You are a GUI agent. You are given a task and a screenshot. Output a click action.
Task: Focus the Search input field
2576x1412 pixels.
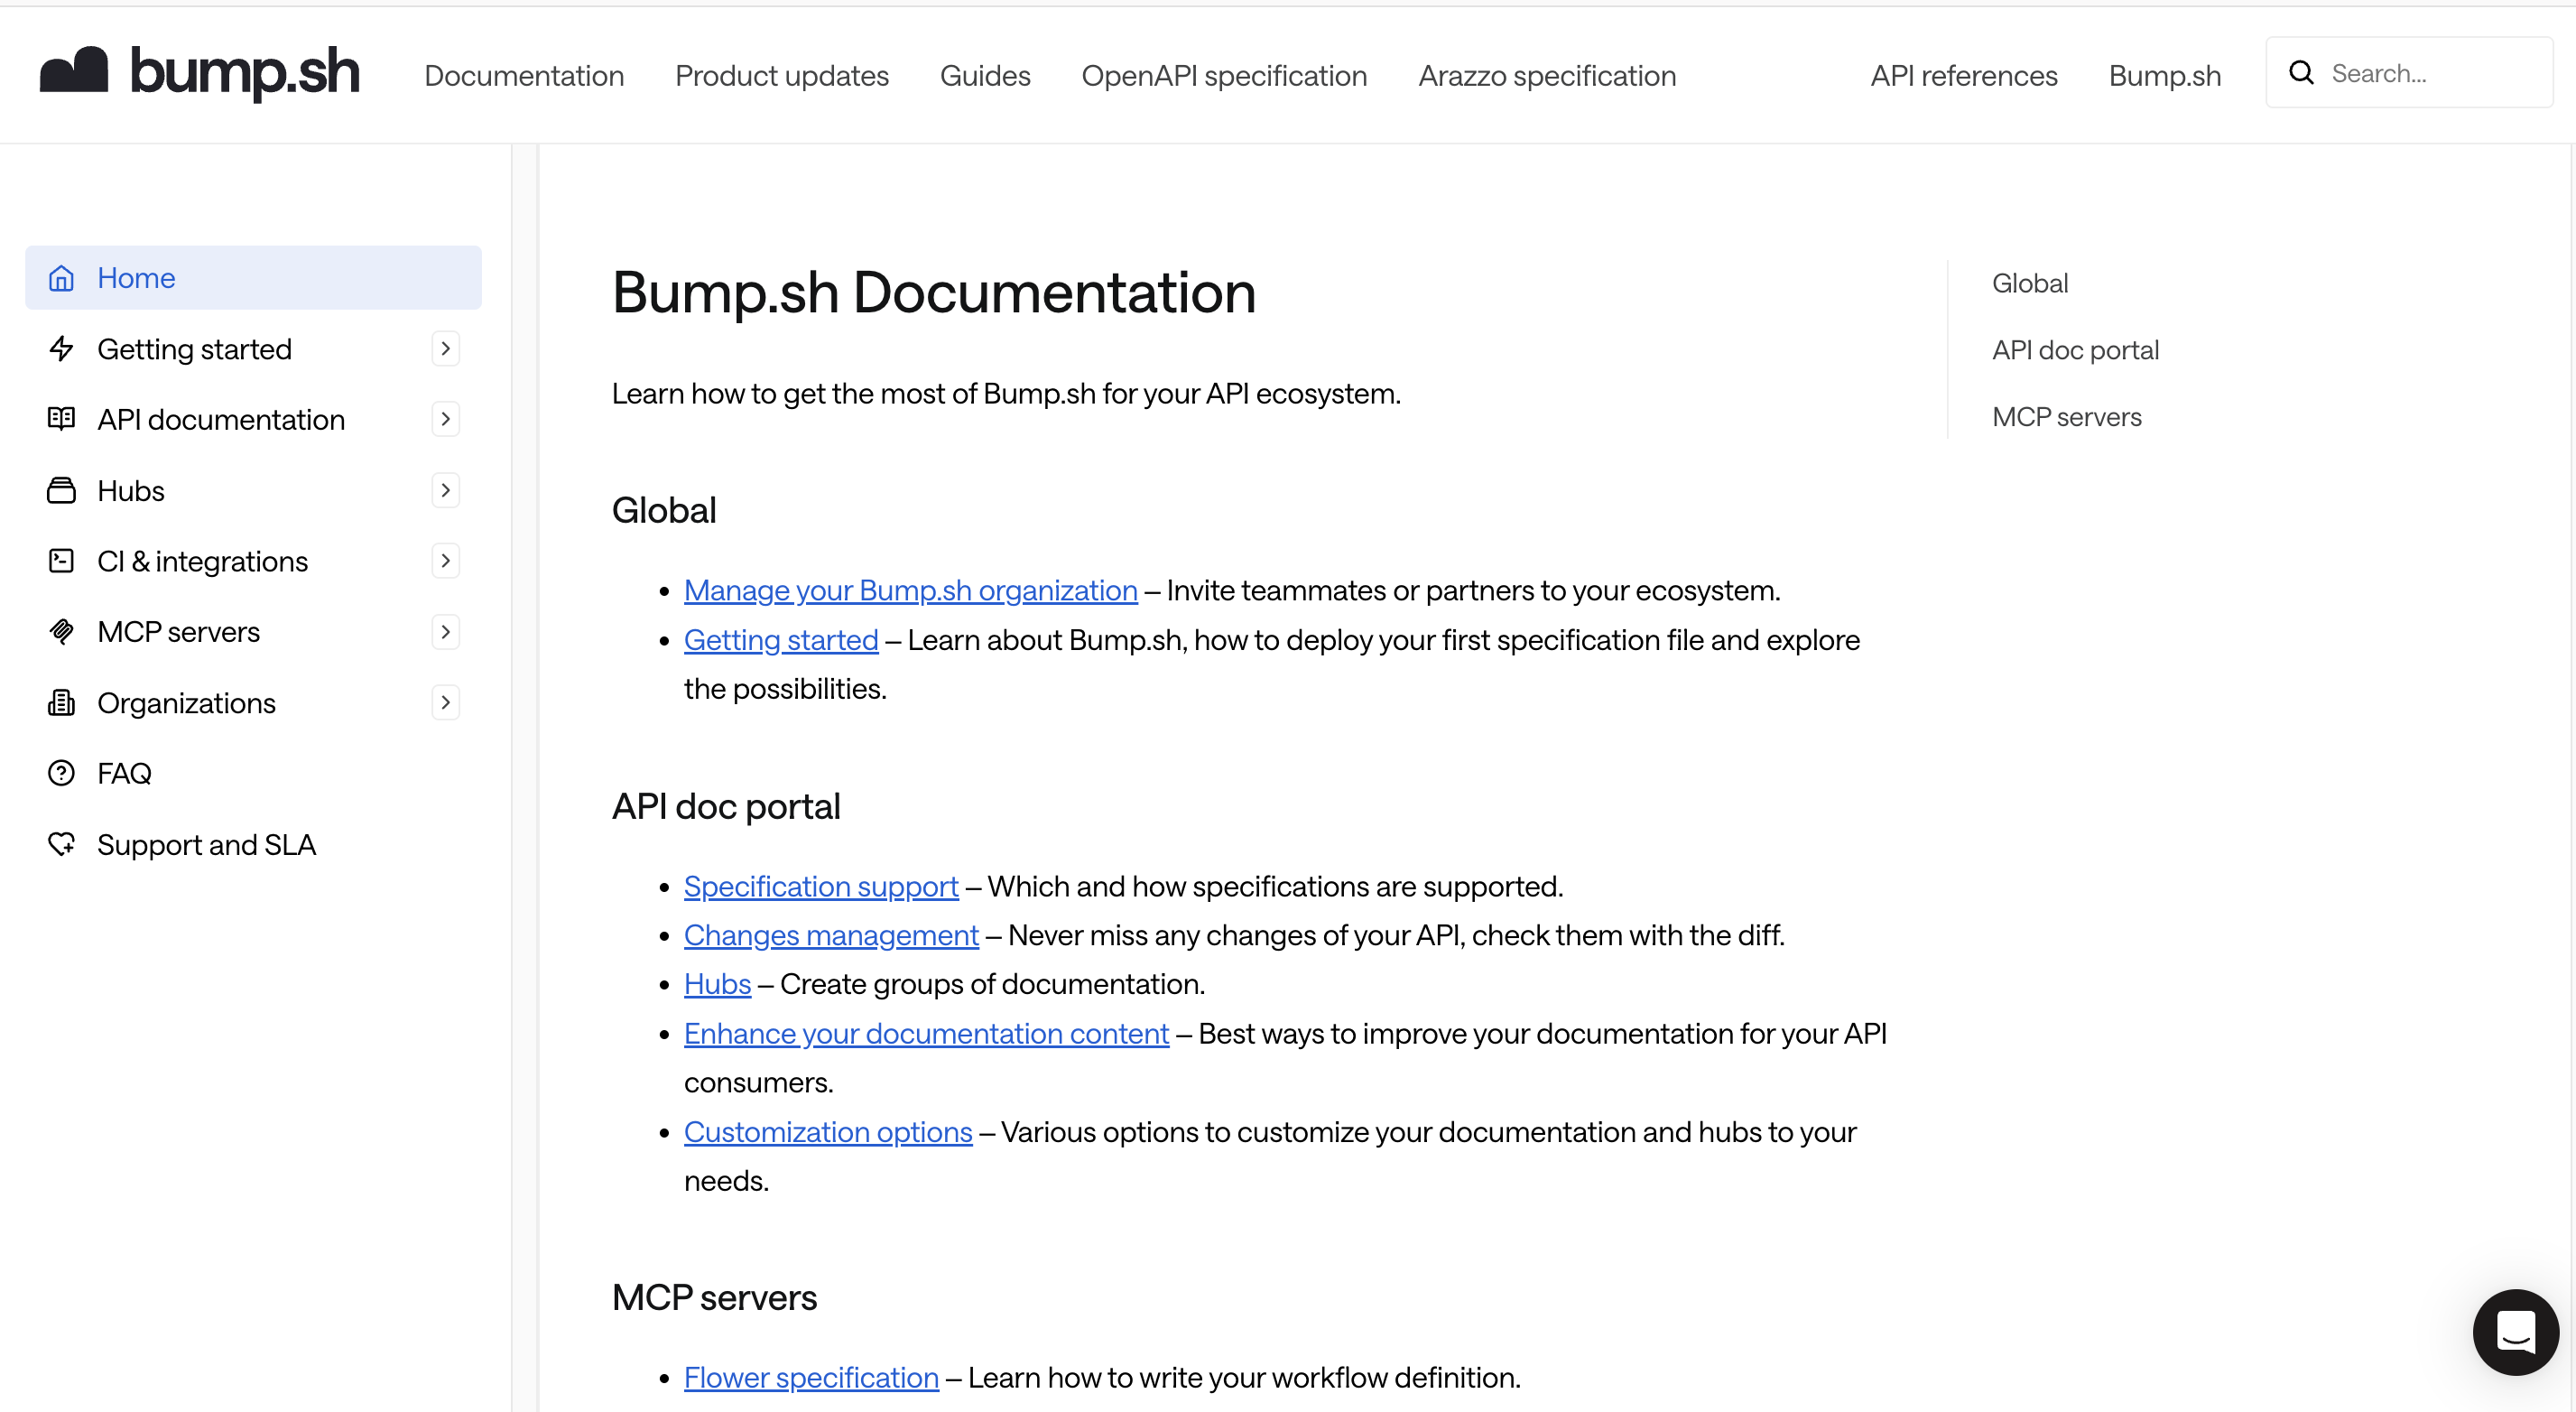pyautogui.click(x=2409, y=72)
